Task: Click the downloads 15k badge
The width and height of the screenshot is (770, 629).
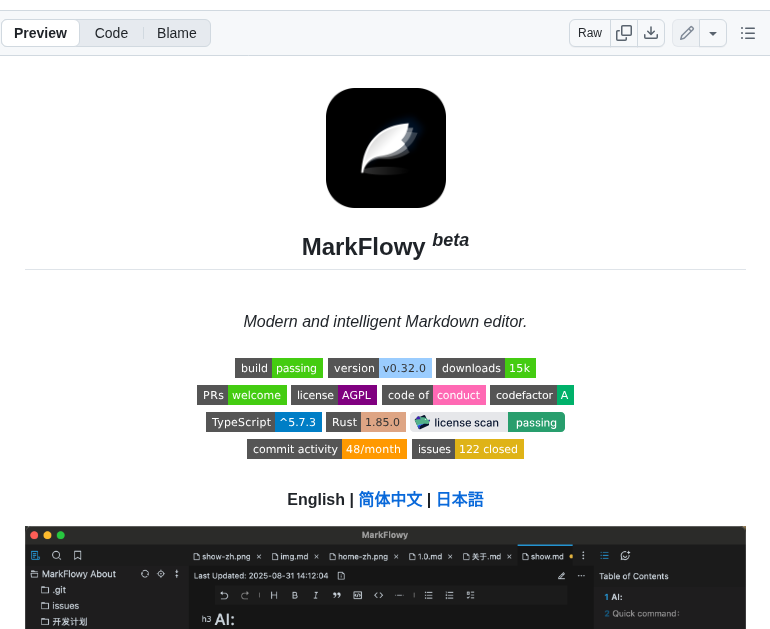Action: tap(486, 368)
